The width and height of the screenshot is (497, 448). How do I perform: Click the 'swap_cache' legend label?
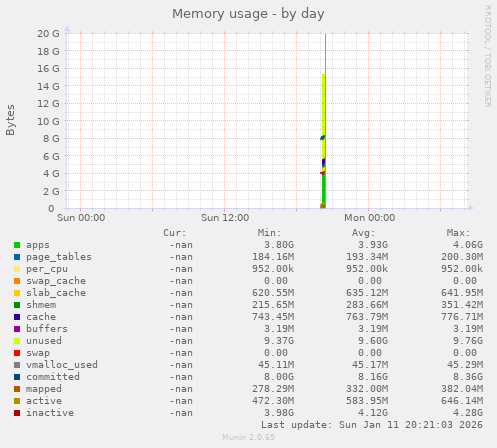(56, 281)
